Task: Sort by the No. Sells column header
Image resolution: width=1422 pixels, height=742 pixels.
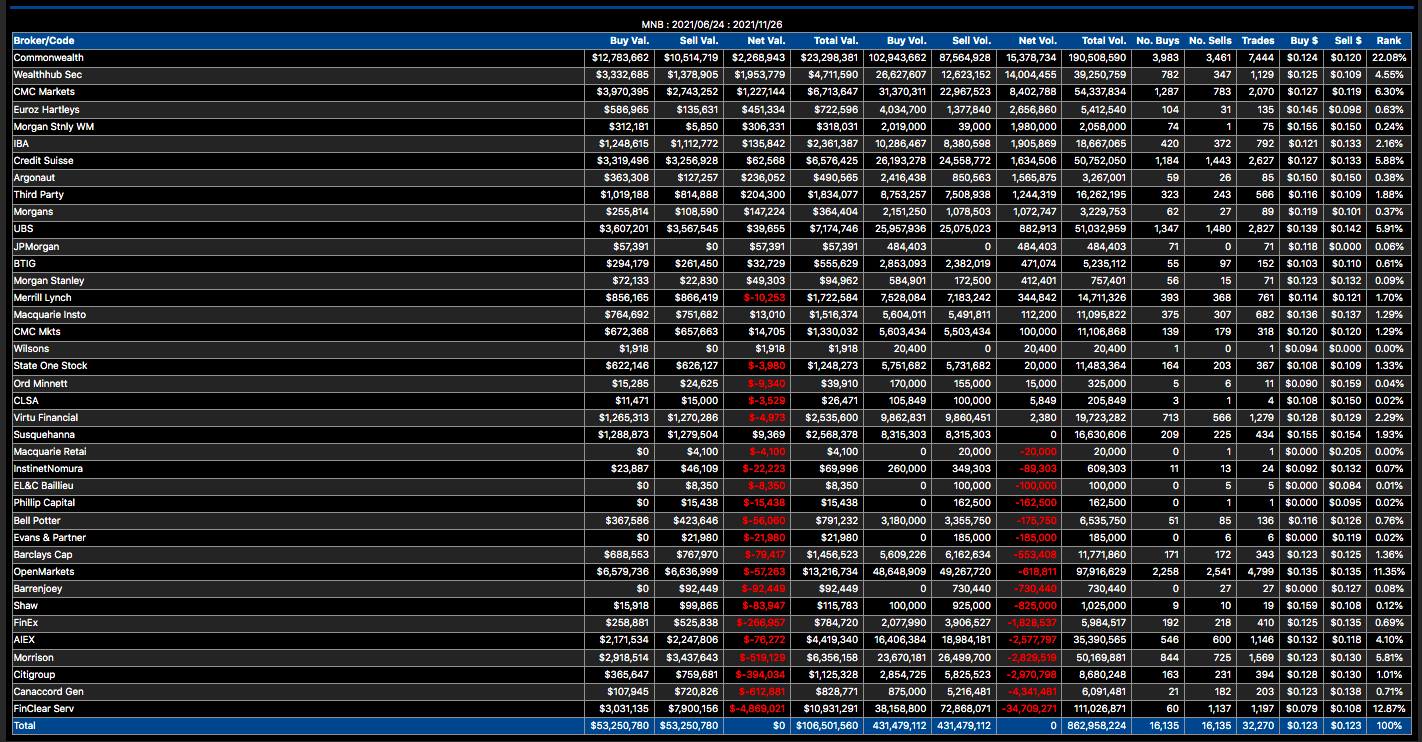Action: tap(1210, 41)
